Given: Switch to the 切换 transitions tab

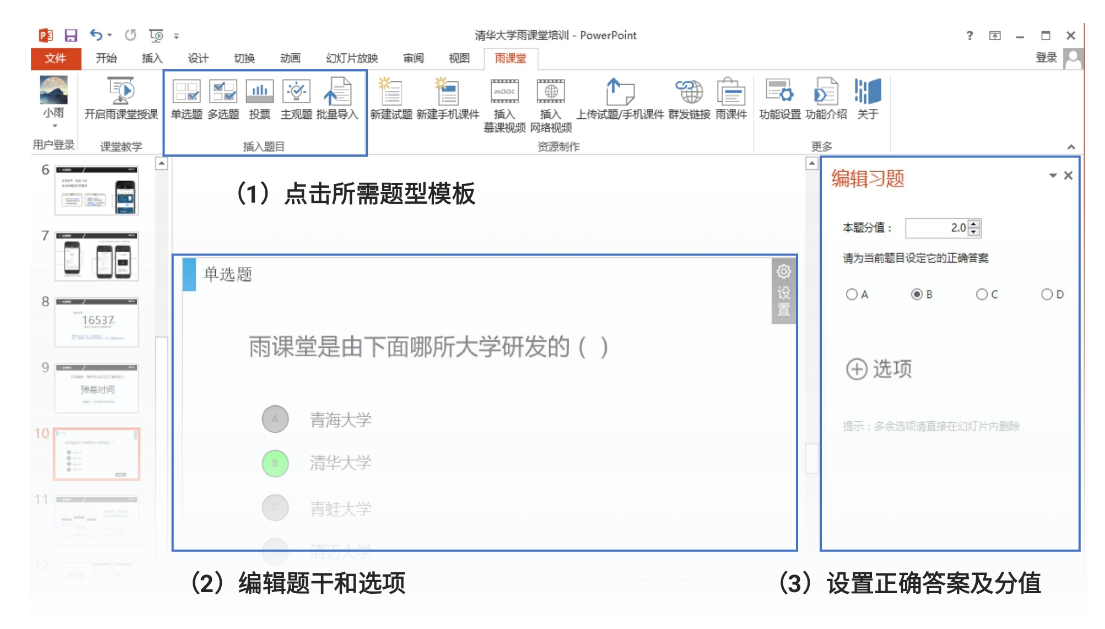Looking at the screenshot, I should click(244, 58).
